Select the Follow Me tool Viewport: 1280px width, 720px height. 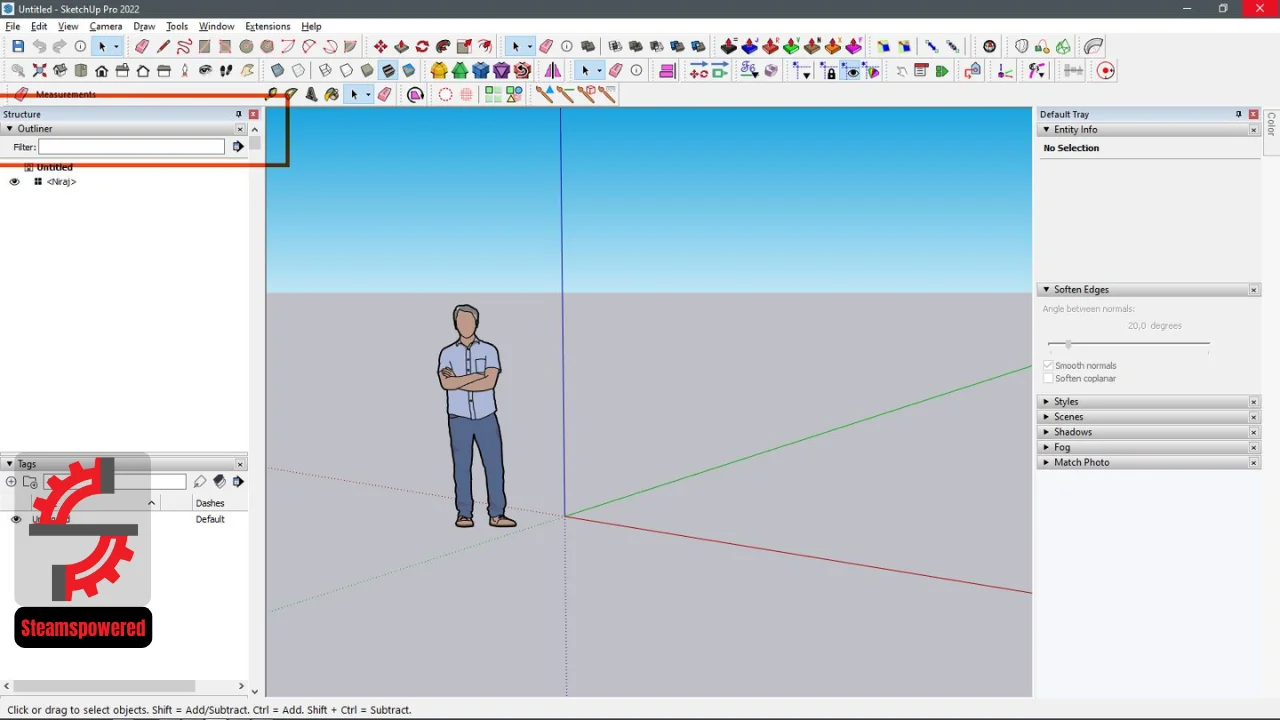click(x=443, y=46)
